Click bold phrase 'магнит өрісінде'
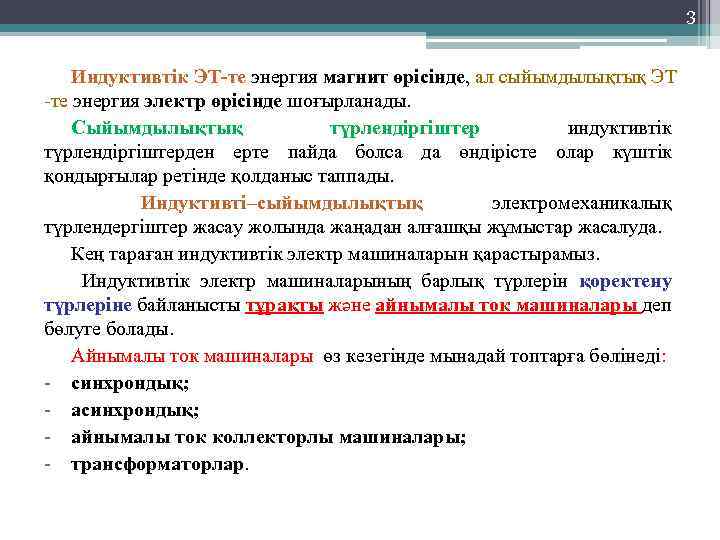 (x=394, y=77)
